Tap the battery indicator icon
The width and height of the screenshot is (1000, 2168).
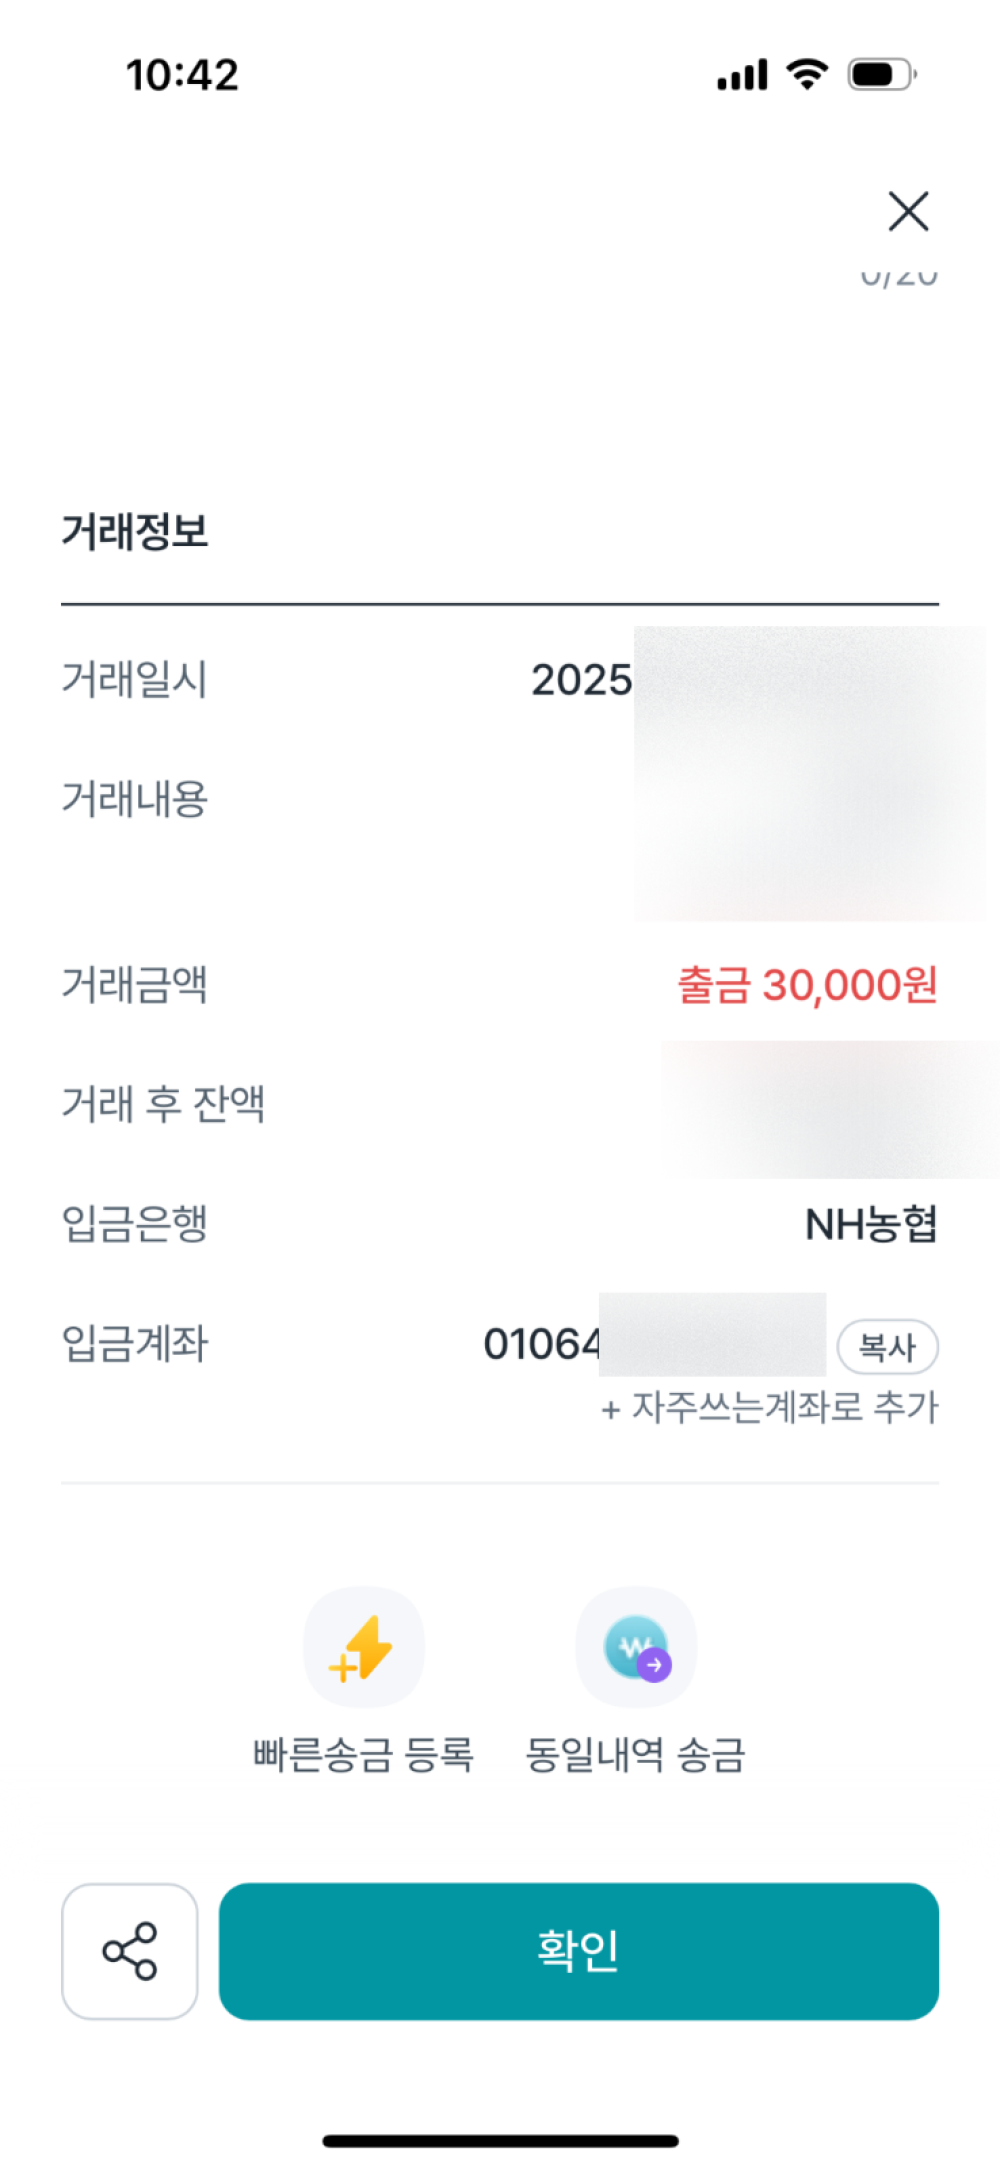(882, 75)
